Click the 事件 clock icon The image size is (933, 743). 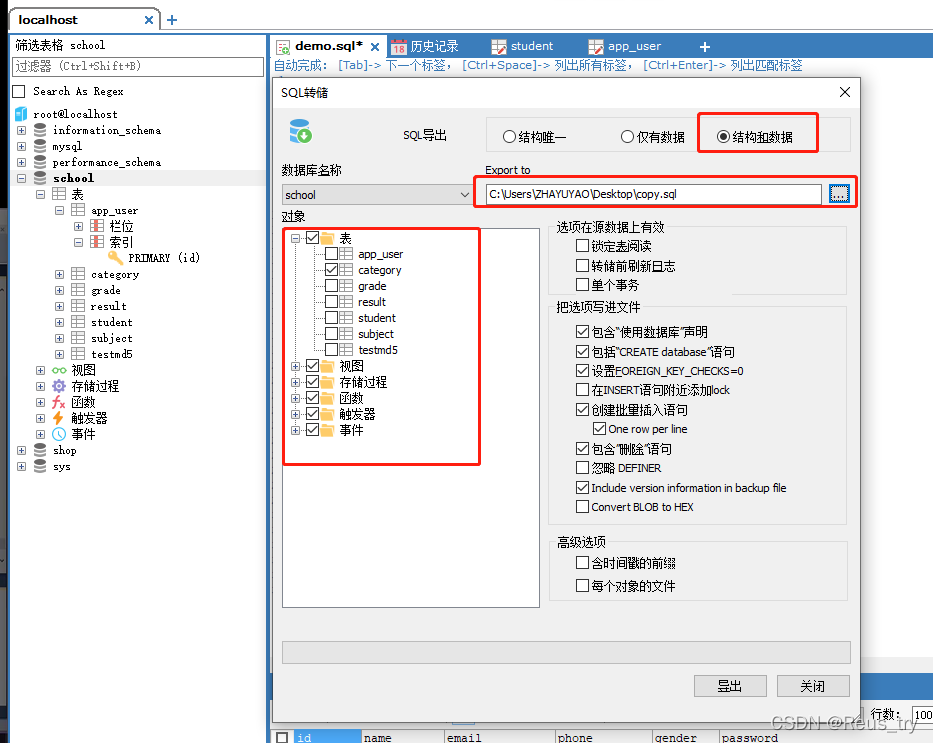tap(59, 434)
